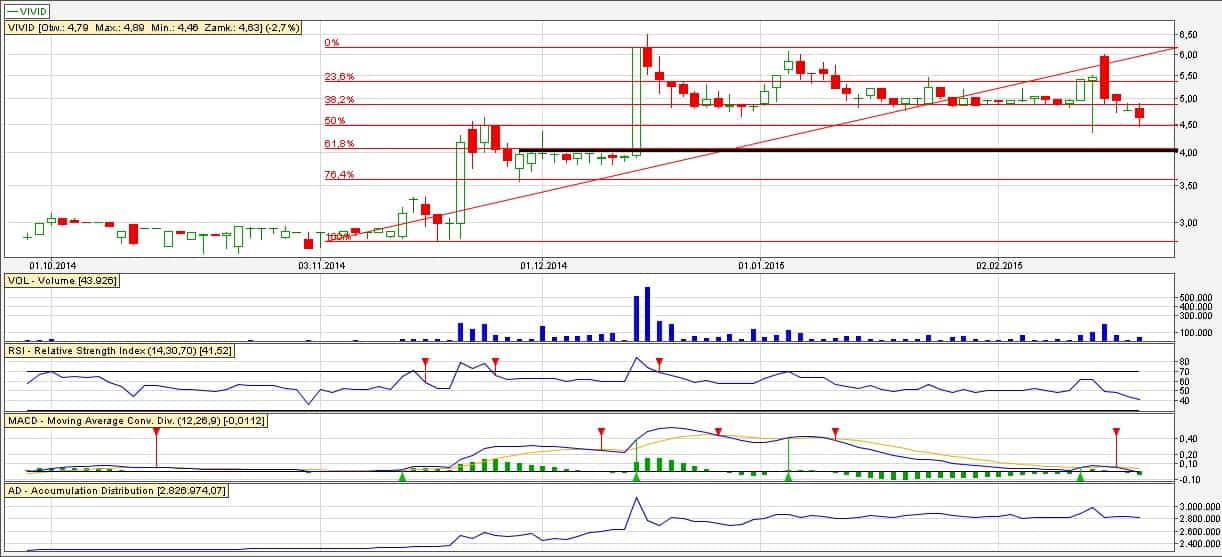Image resolution: width=1222 pixels, height=557 pixels.
Task: Select the 23,6% Fibonacci retracement label
Action: point(339,77)
